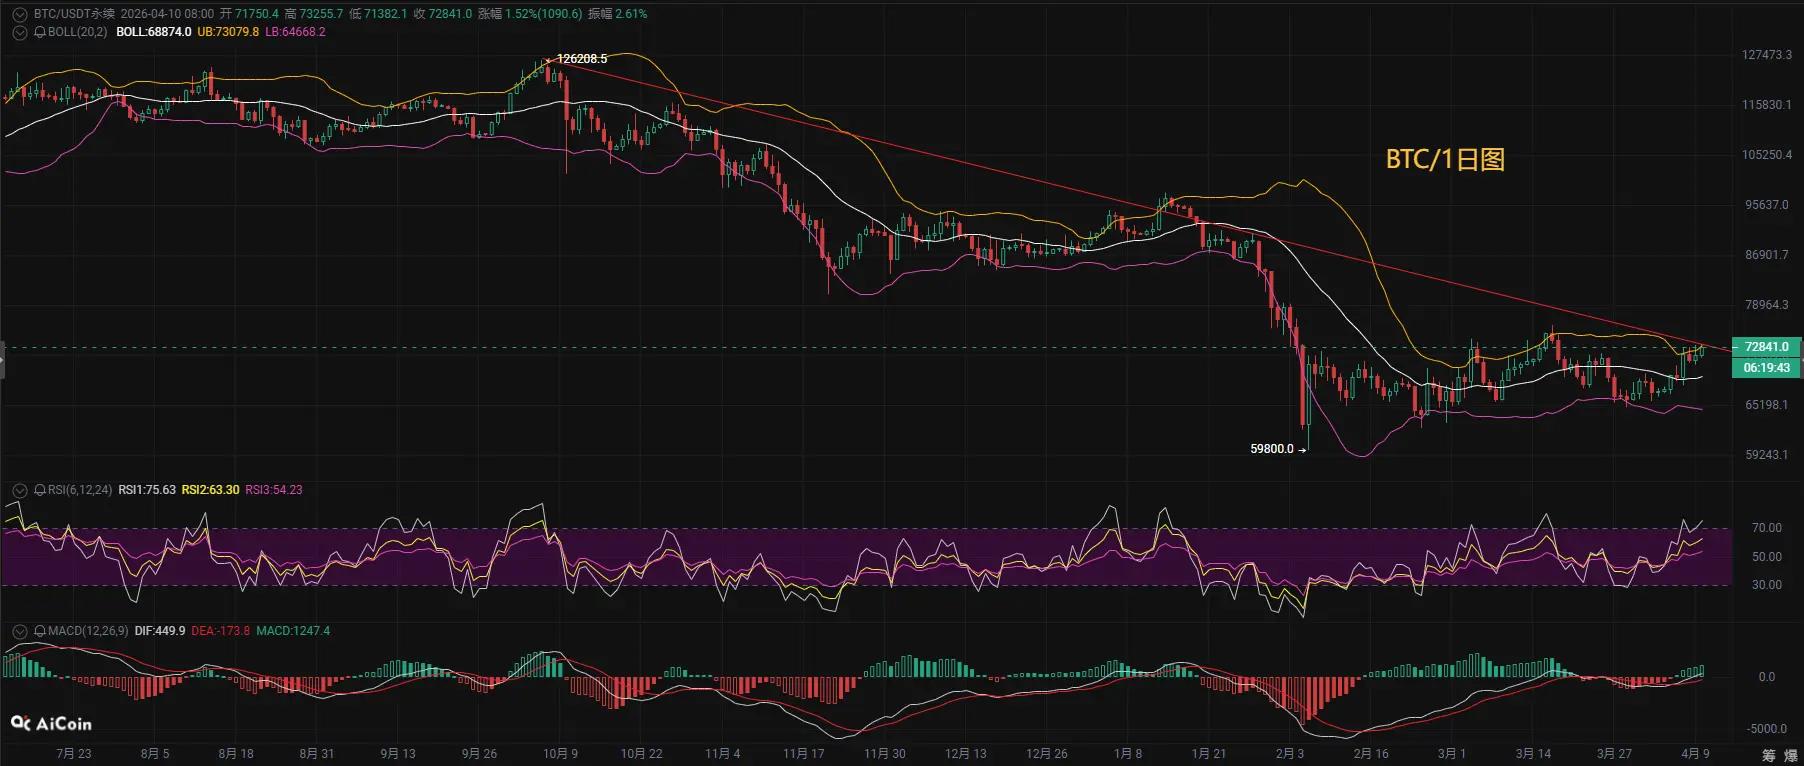Open MACD(12,26,9) indicator settings label
This screenshot has width=1804, height=766.
coord(88,631)
